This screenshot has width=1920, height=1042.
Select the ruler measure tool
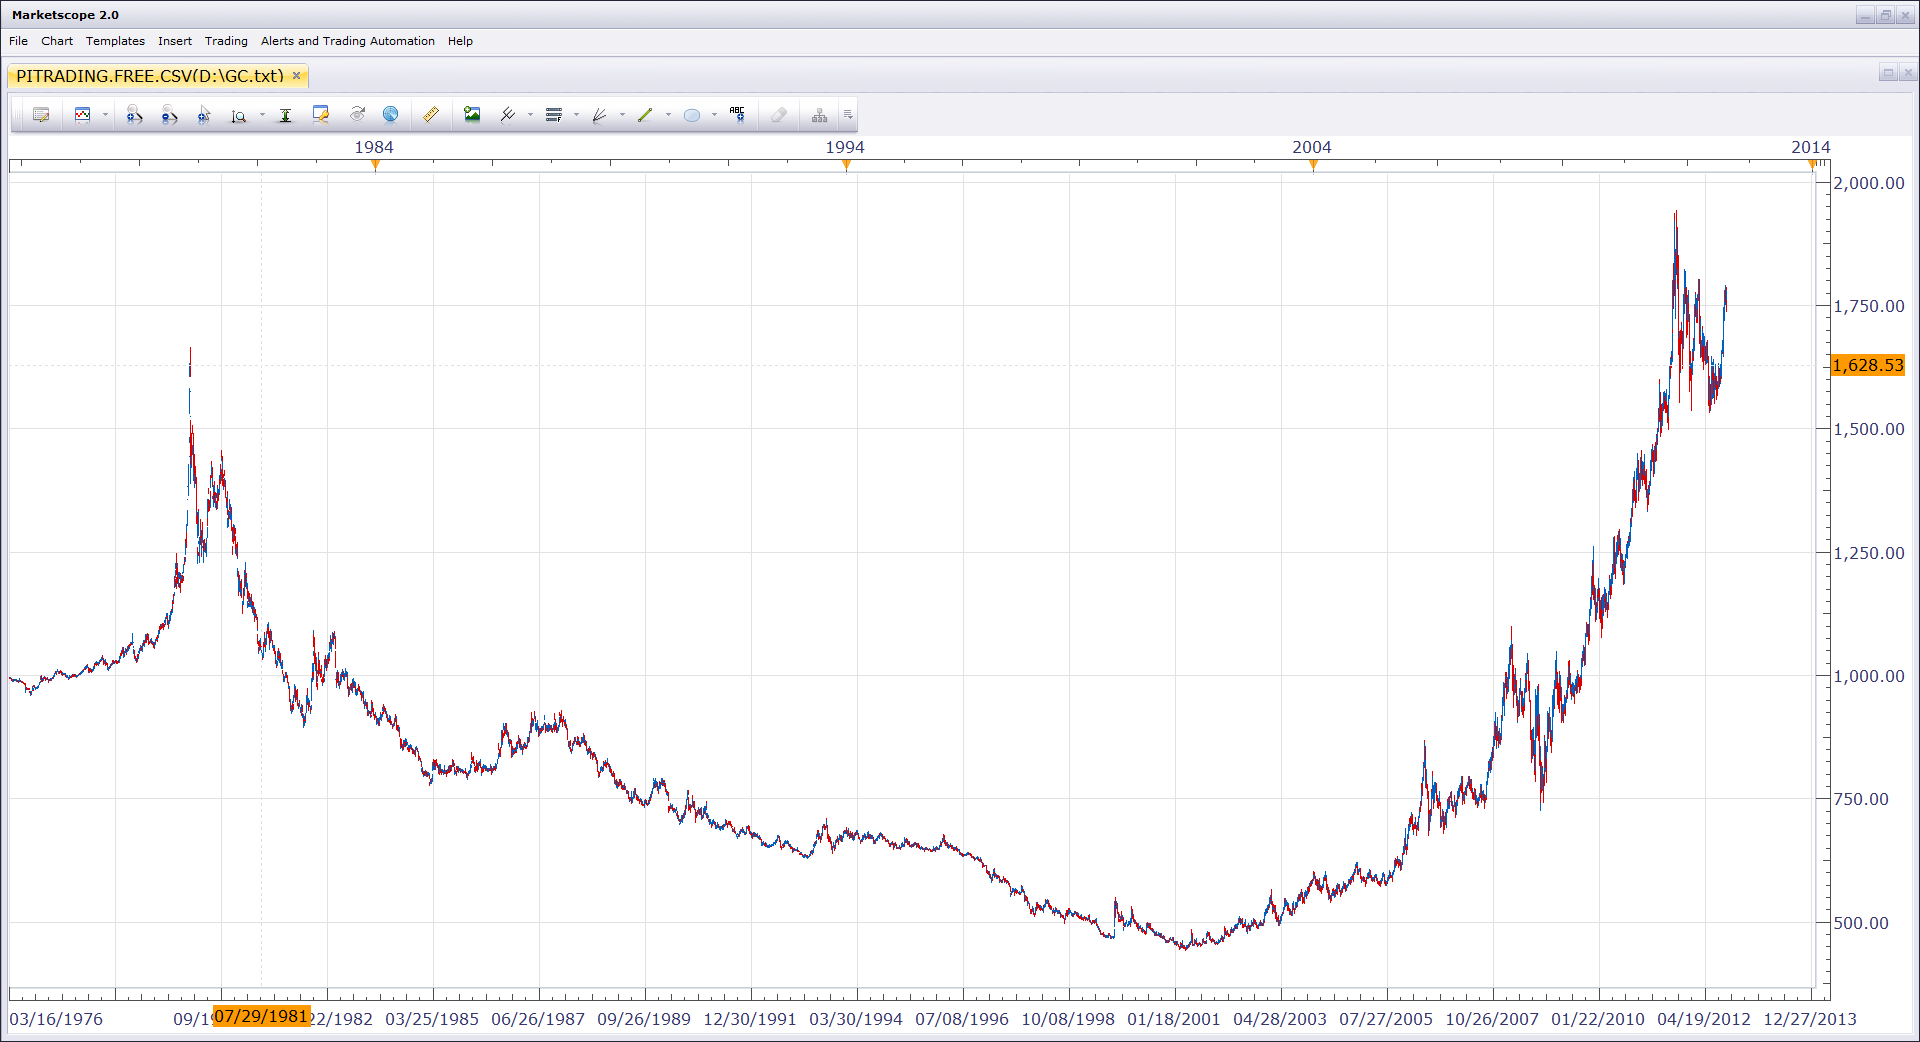(x=431, y=114)
